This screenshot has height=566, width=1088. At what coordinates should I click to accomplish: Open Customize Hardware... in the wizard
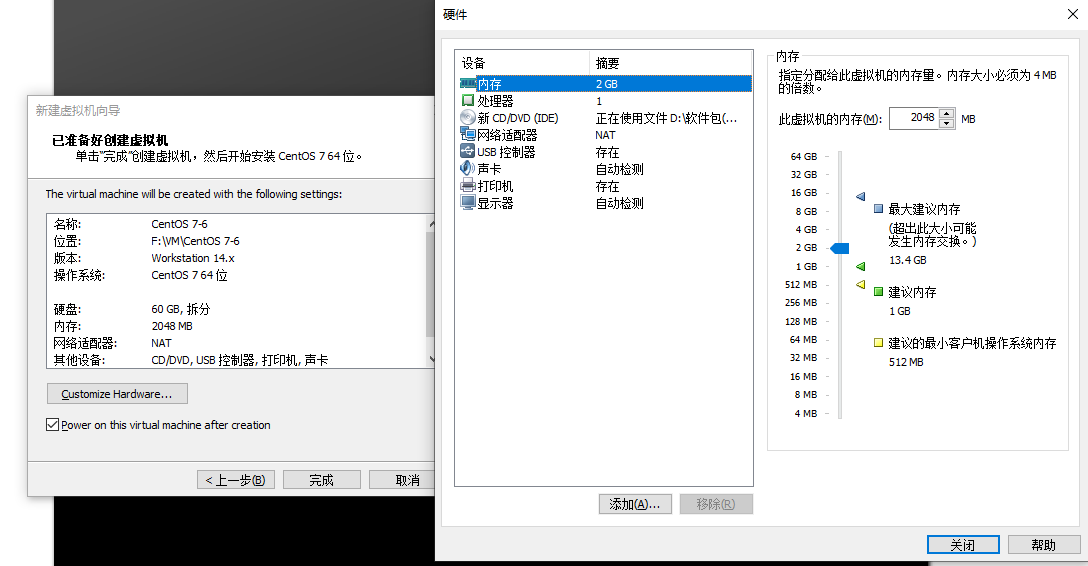tap(117, 394)
